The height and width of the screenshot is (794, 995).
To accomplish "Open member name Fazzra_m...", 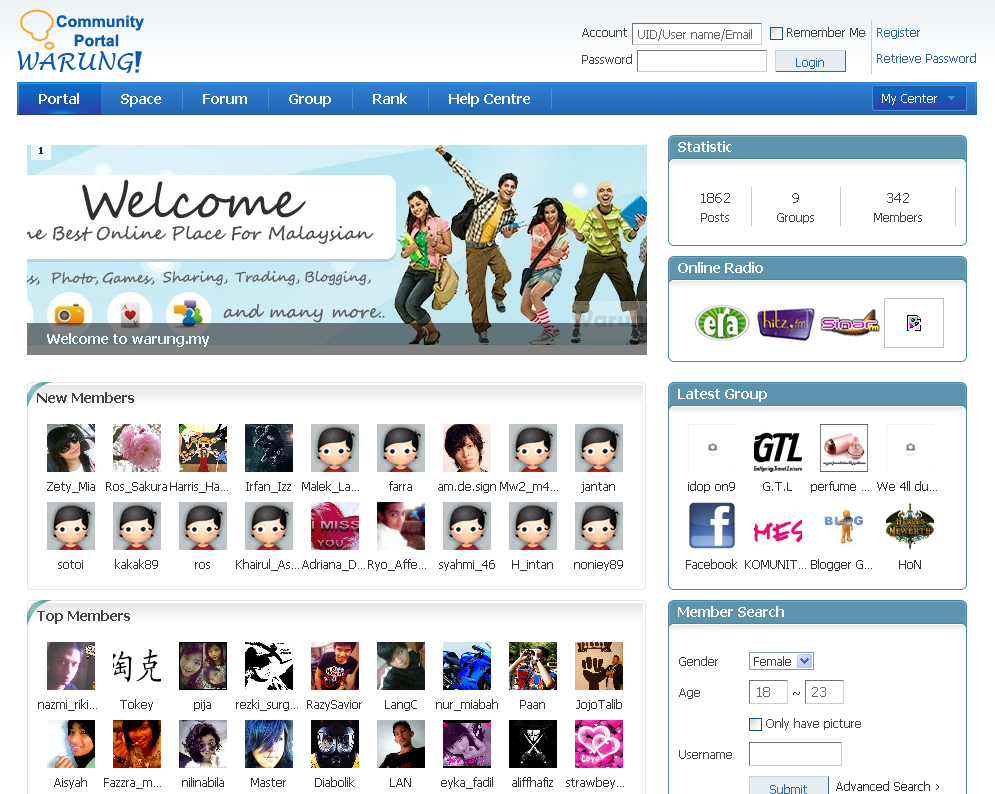I will pos(133,783).
